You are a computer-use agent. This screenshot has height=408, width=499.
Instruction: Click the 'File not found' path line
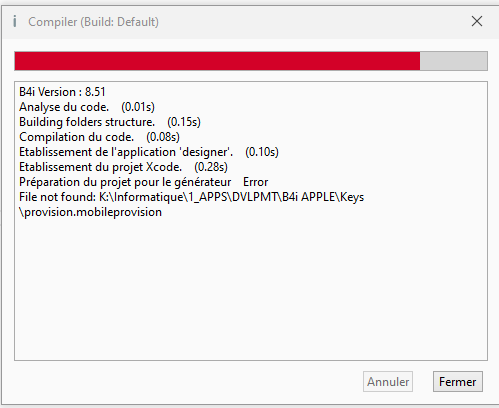coord(192,197)
